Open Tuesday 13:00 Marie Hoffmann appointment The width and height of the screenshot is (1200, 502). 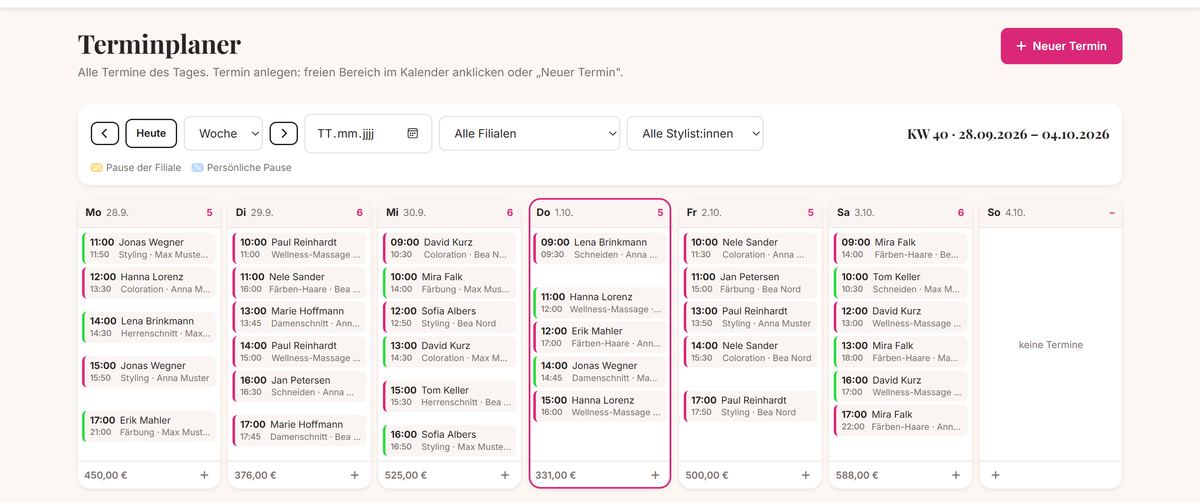tap(299, 317)
